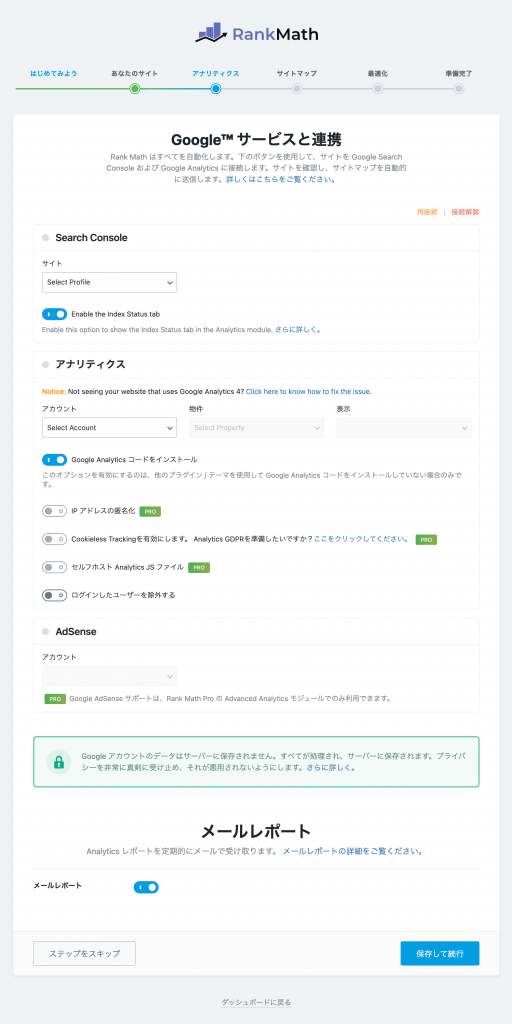Screen dimensions: 512x1024
Task: Click さらに詳しく link under Index Status
Action: [x=298, y=330]
